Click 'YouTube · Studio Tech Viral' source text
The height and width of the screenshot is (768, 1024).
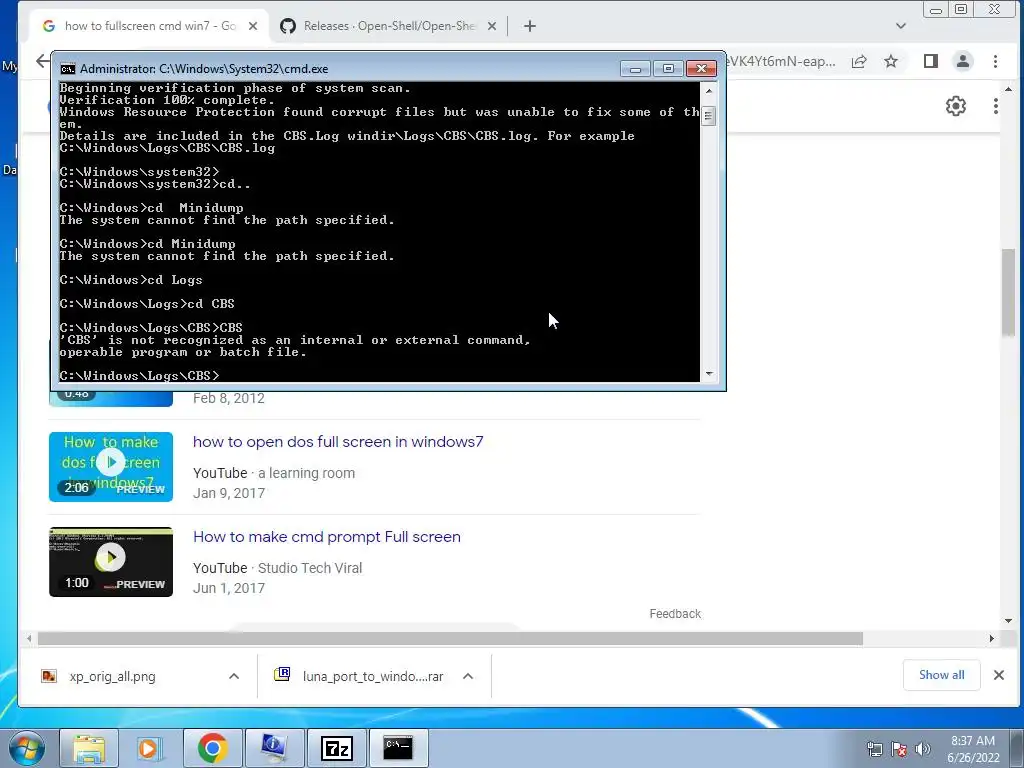[278, 568]
